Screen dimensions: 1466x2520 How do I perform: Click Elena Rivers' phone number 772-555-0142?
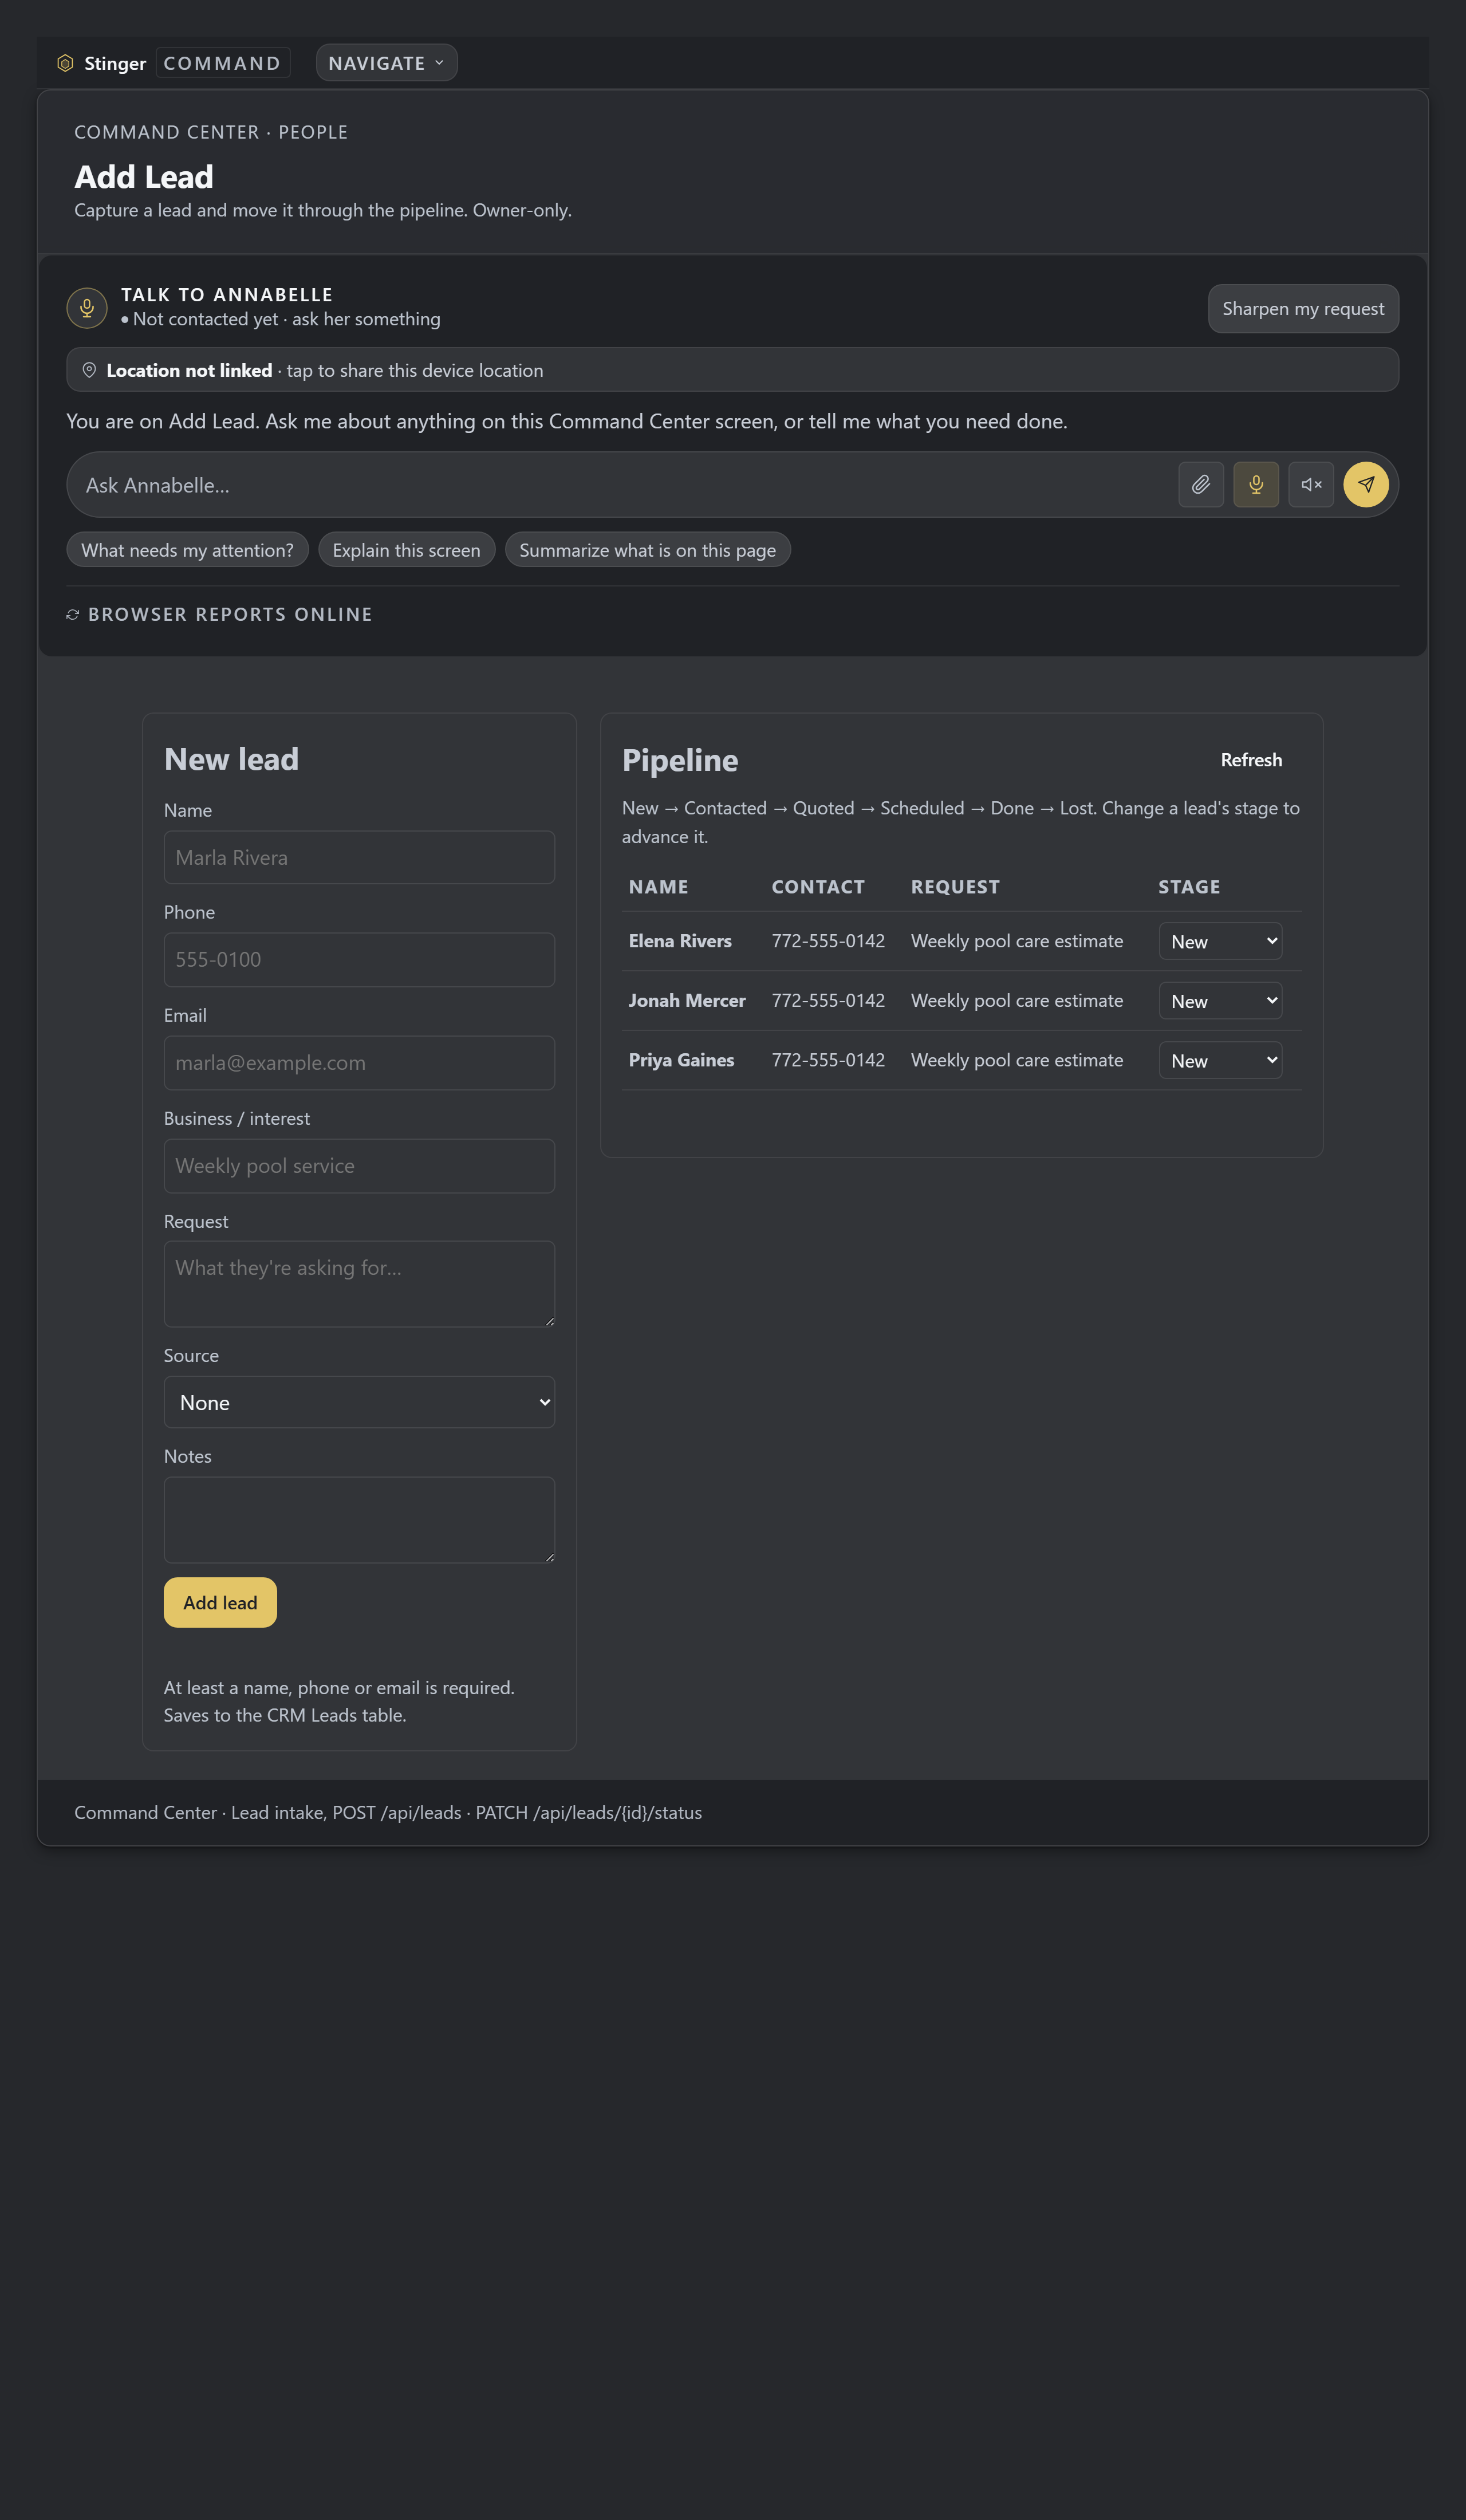click(828, 941)
